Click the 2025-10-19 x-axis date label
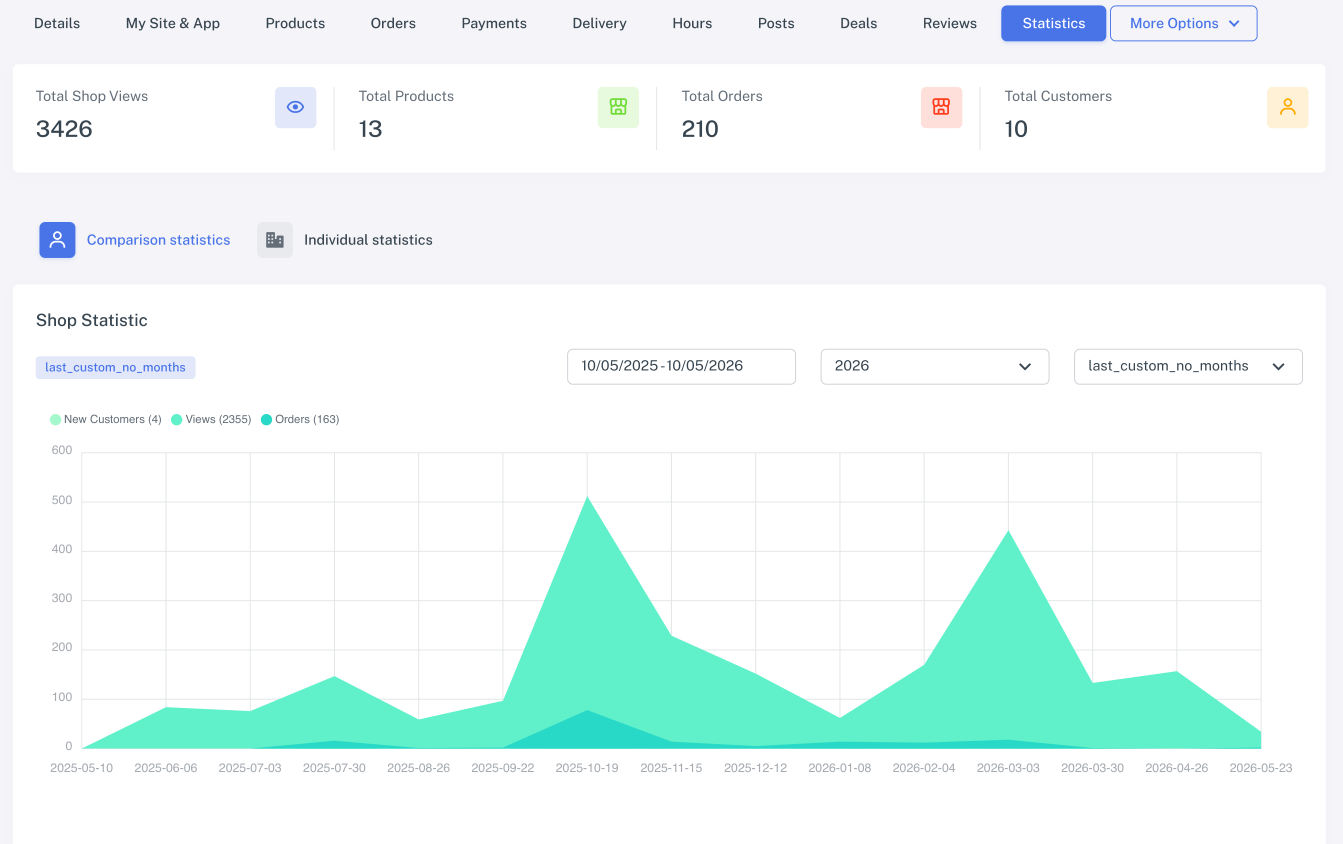The height and width of the screenshot is (844, 1343). click(587, 768)
